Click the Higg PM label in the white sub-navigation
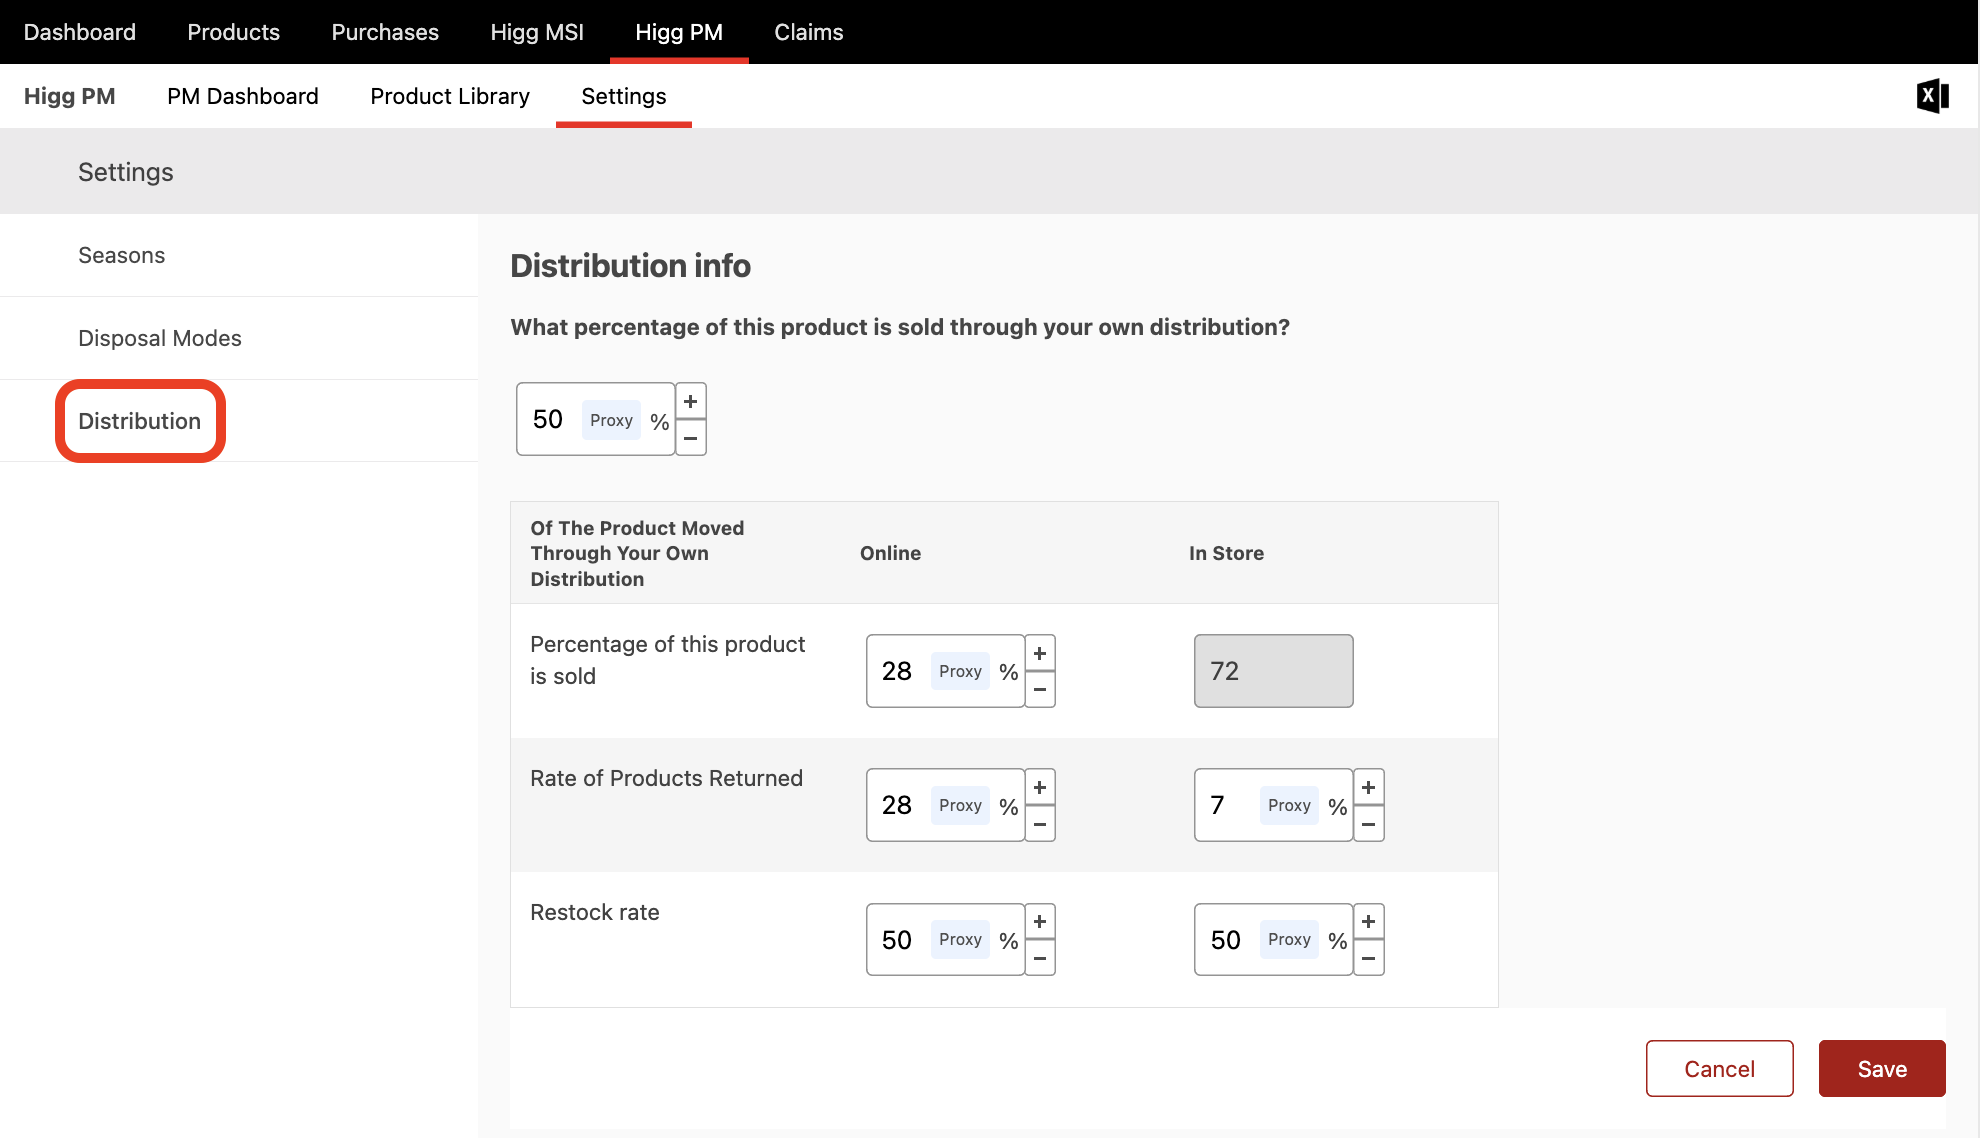The height and width of the screenshot is (1138, 1980). [70, 96]
